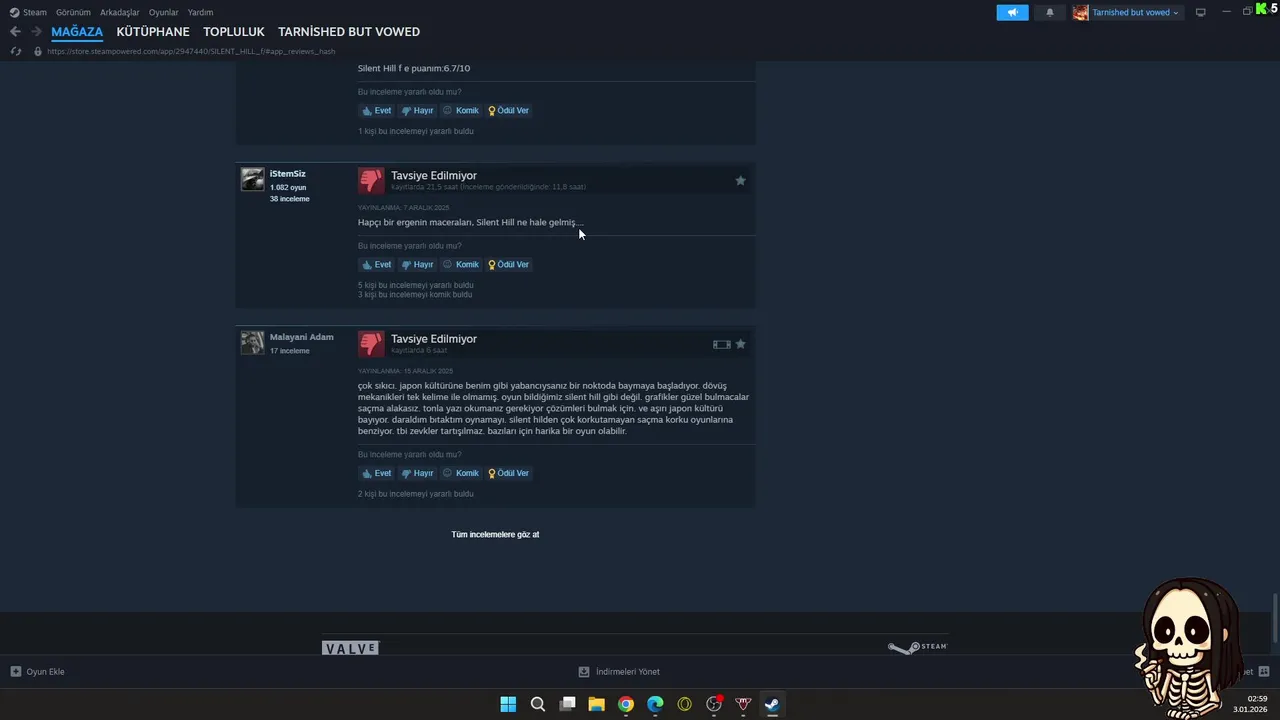This screenshot has width=1280, height=720.
Task: Mark iStemSiz's review as Komik
Action: 461,265
